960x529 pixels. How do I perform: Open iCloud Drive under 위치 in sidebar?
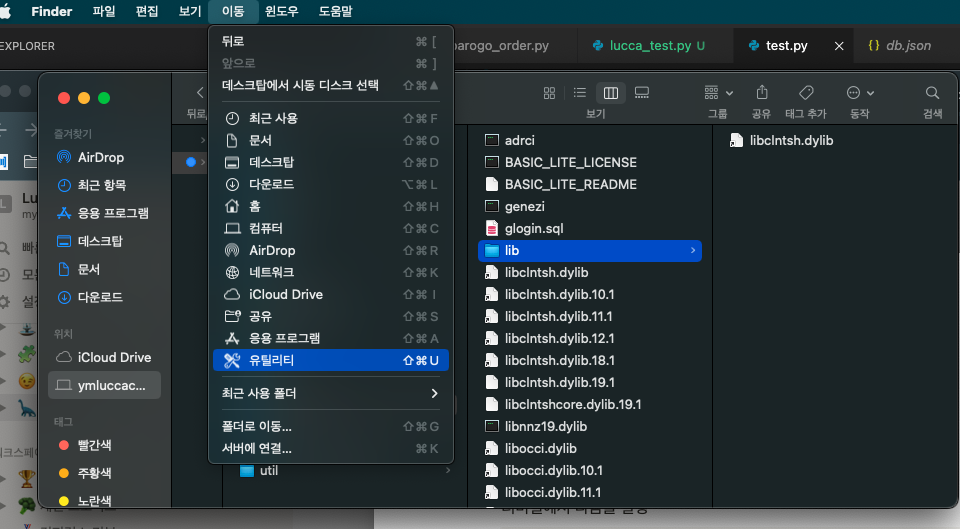(104, 358)
